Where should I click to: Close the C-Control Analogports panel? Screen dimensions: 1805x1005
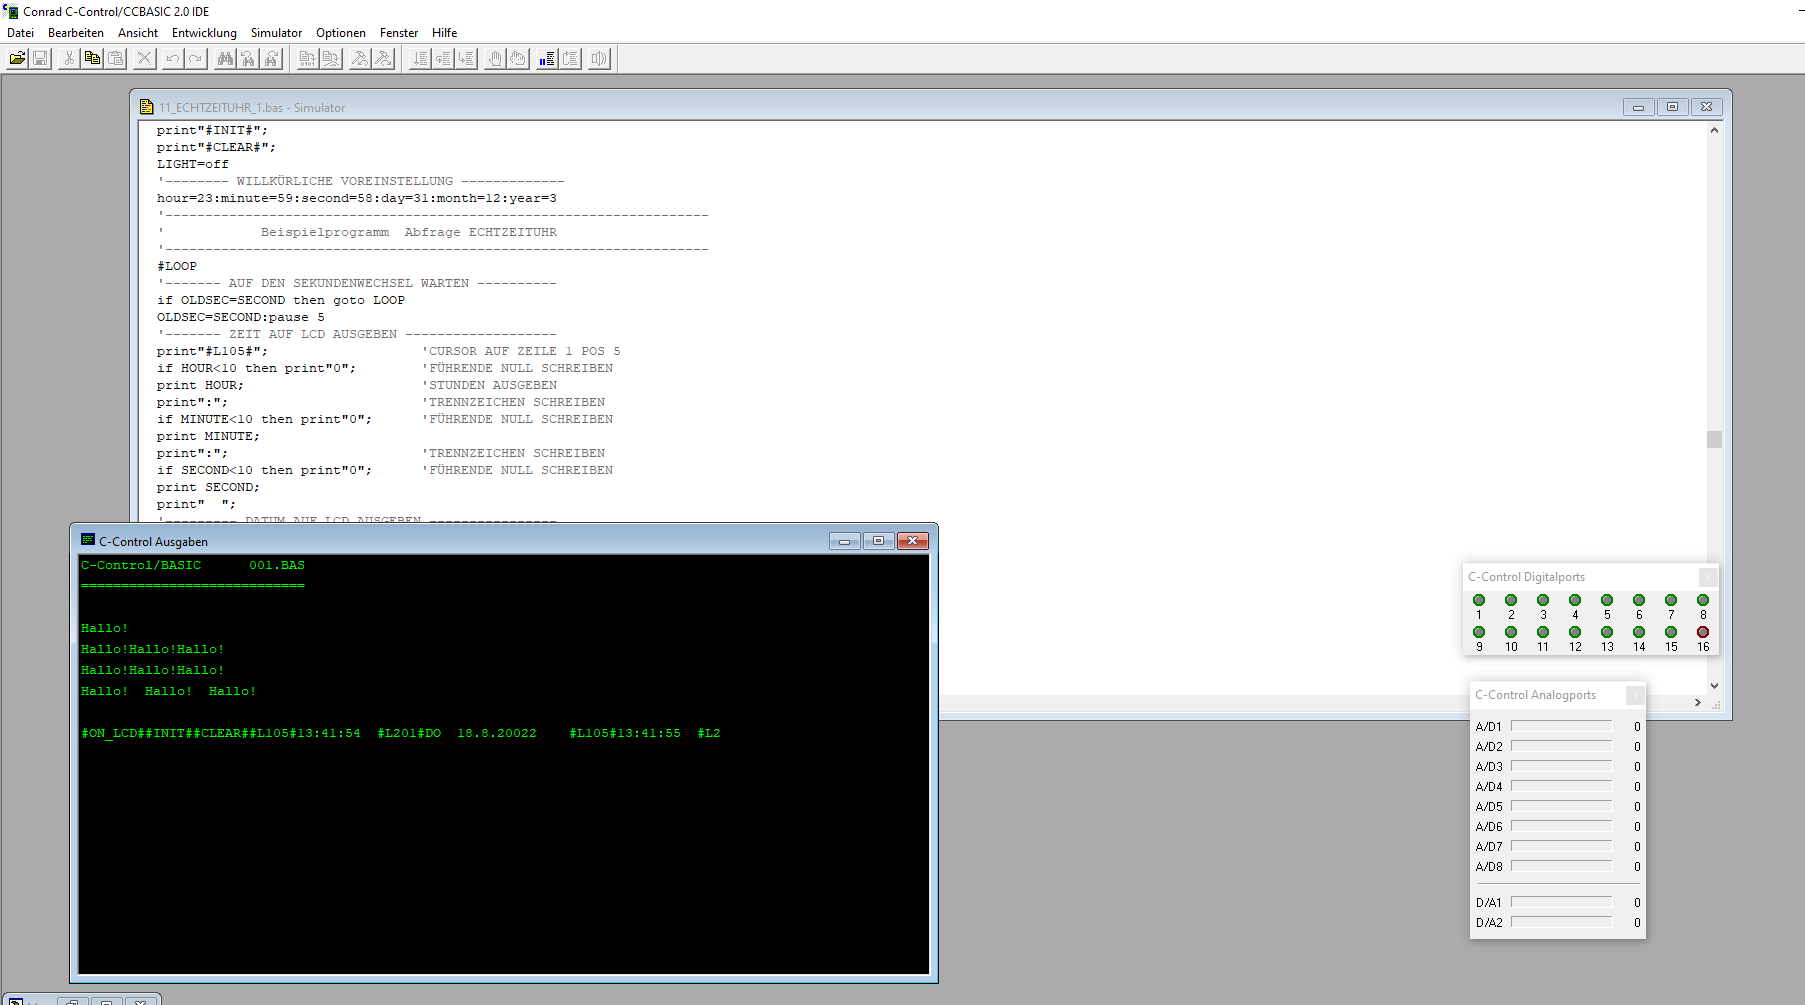(x=1634, y=695)
